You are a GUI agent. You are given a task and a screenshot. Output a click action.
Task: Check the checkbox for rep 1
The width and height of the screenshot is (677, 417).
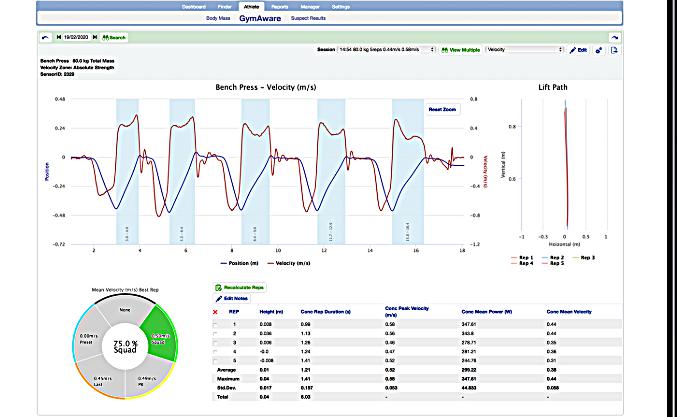point(217,322)
